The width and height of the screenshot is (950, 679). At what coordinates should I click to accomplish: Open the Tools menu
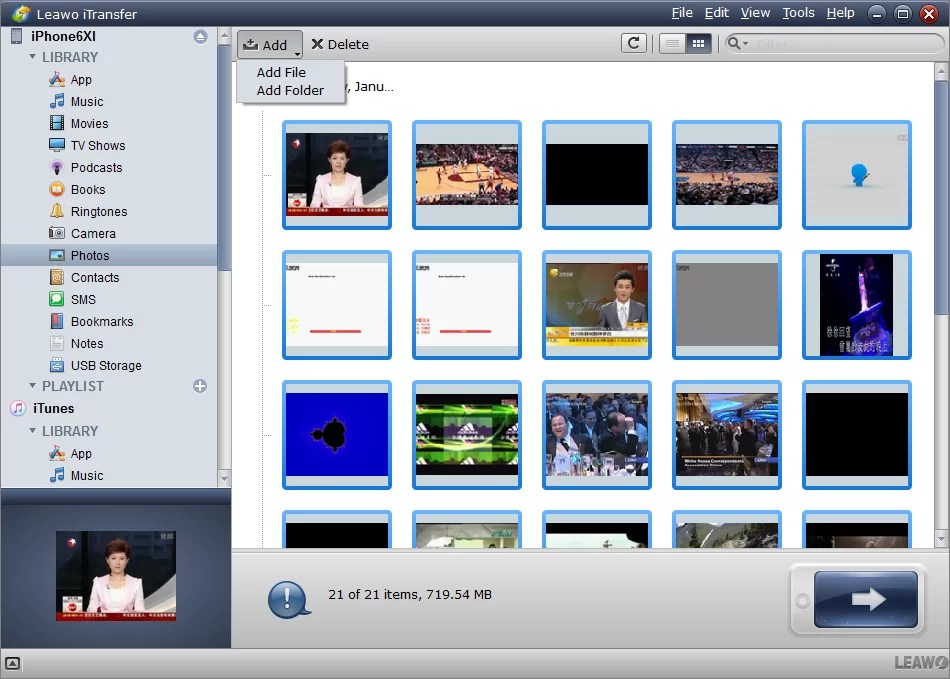click(797, 12)
